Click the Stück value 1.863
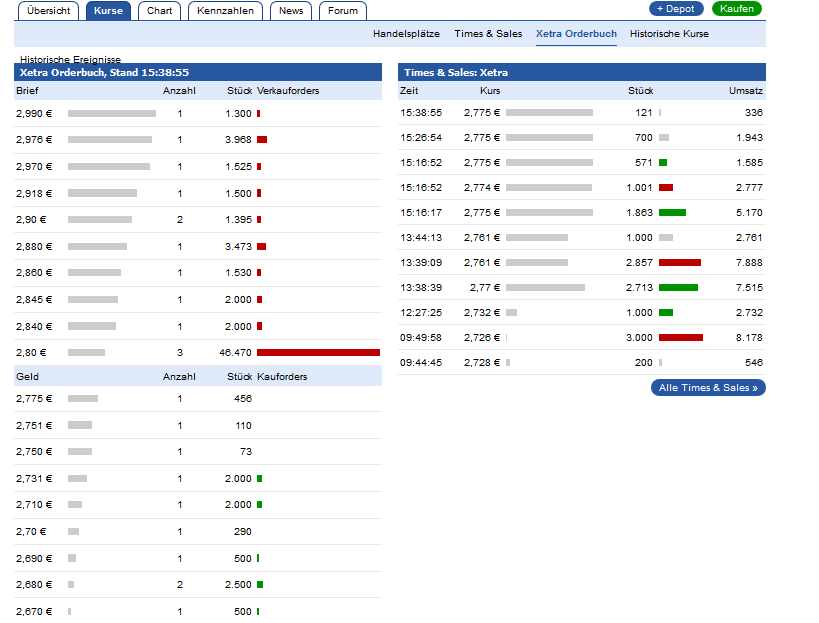The image size is (819, 623). pos(639,213)
